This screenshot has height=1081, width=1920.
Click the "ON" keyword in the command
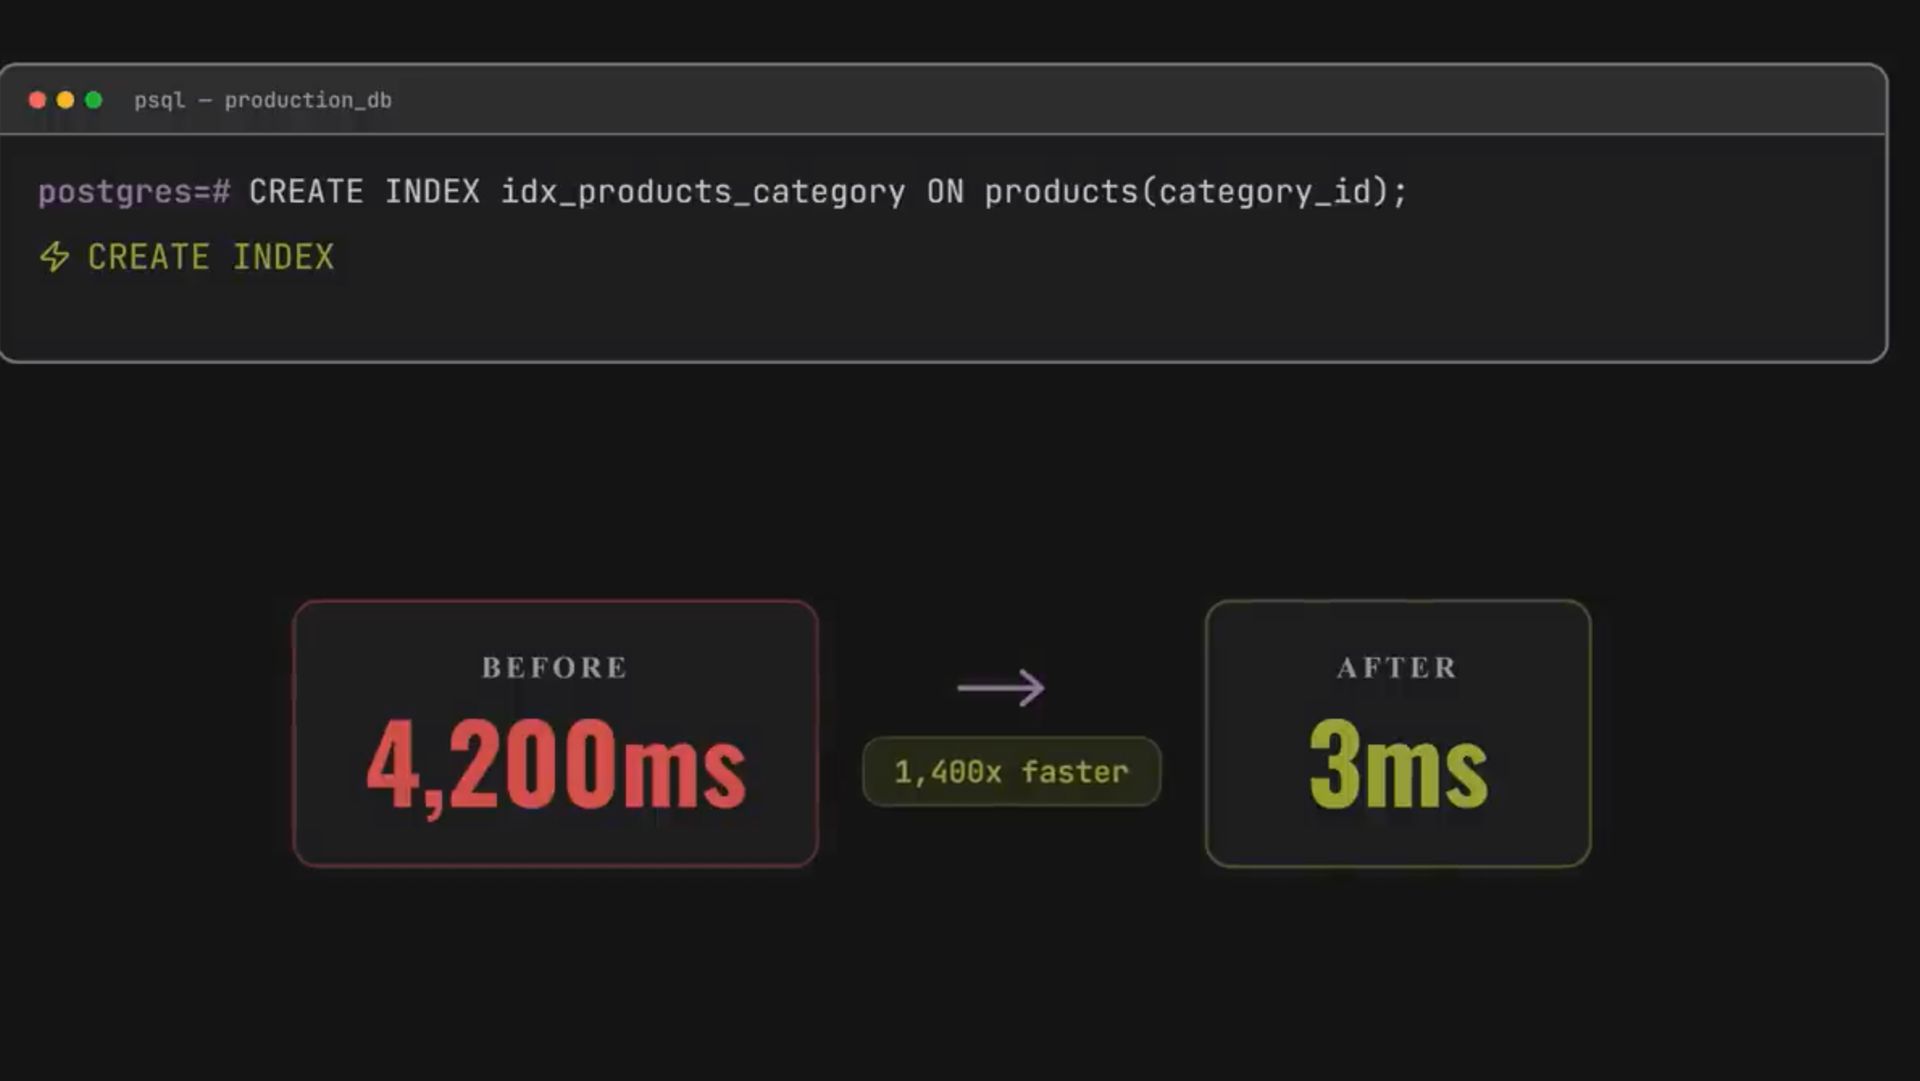click(x=945, y=191)
